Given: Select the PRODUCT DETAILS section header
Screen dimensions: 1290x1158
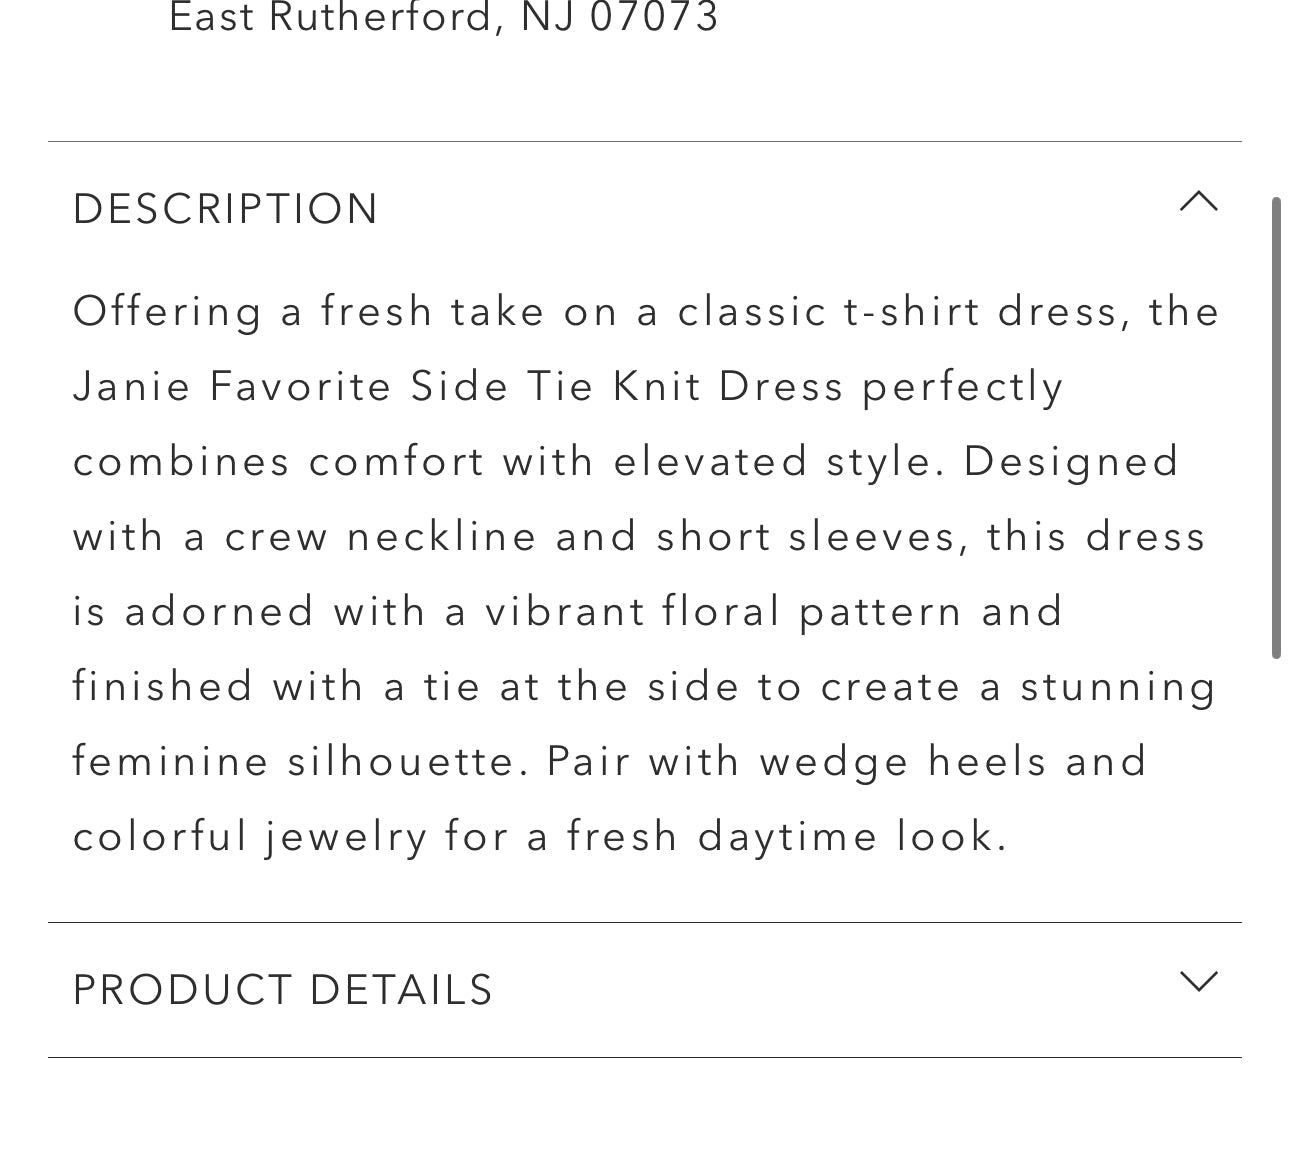Looking at the screenshot, I should click(282, 988).
